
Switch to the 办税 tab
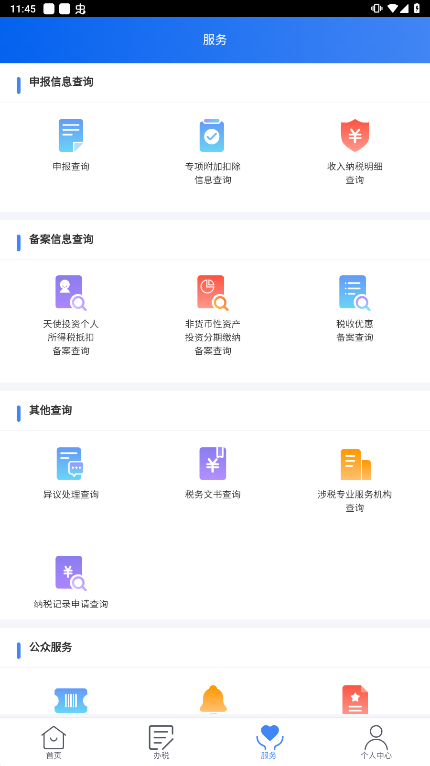point(161,742)
